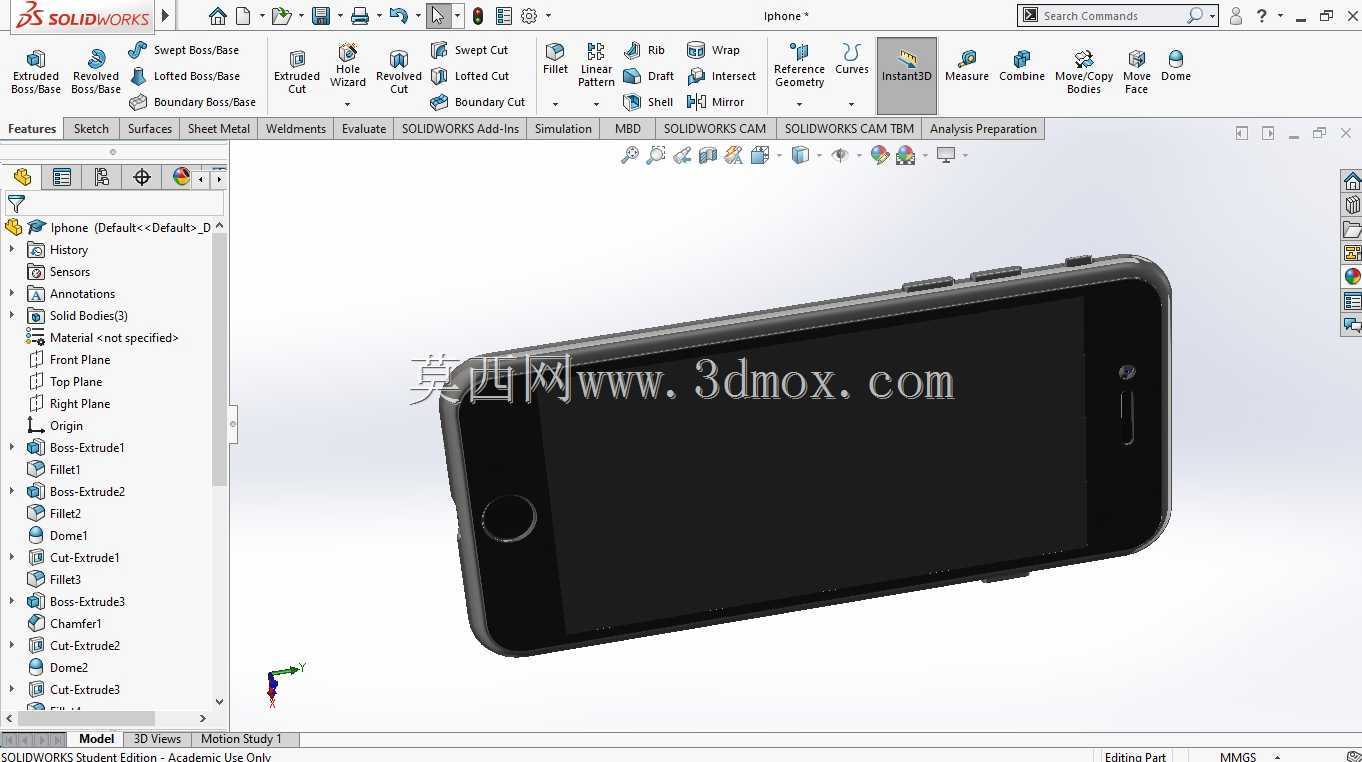Click the Lofted Boss/Base tool

click(x=184, y=76)
